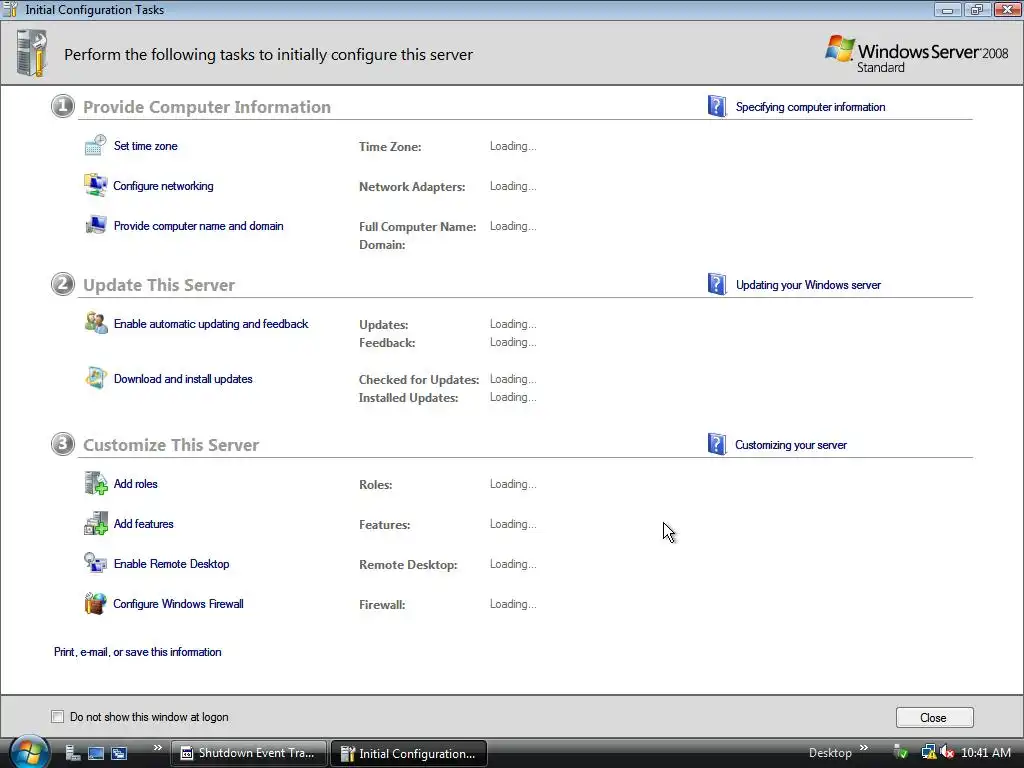Screen dimensions: 1024x768
Task: Click the Time Zone label
Action: 390,146
